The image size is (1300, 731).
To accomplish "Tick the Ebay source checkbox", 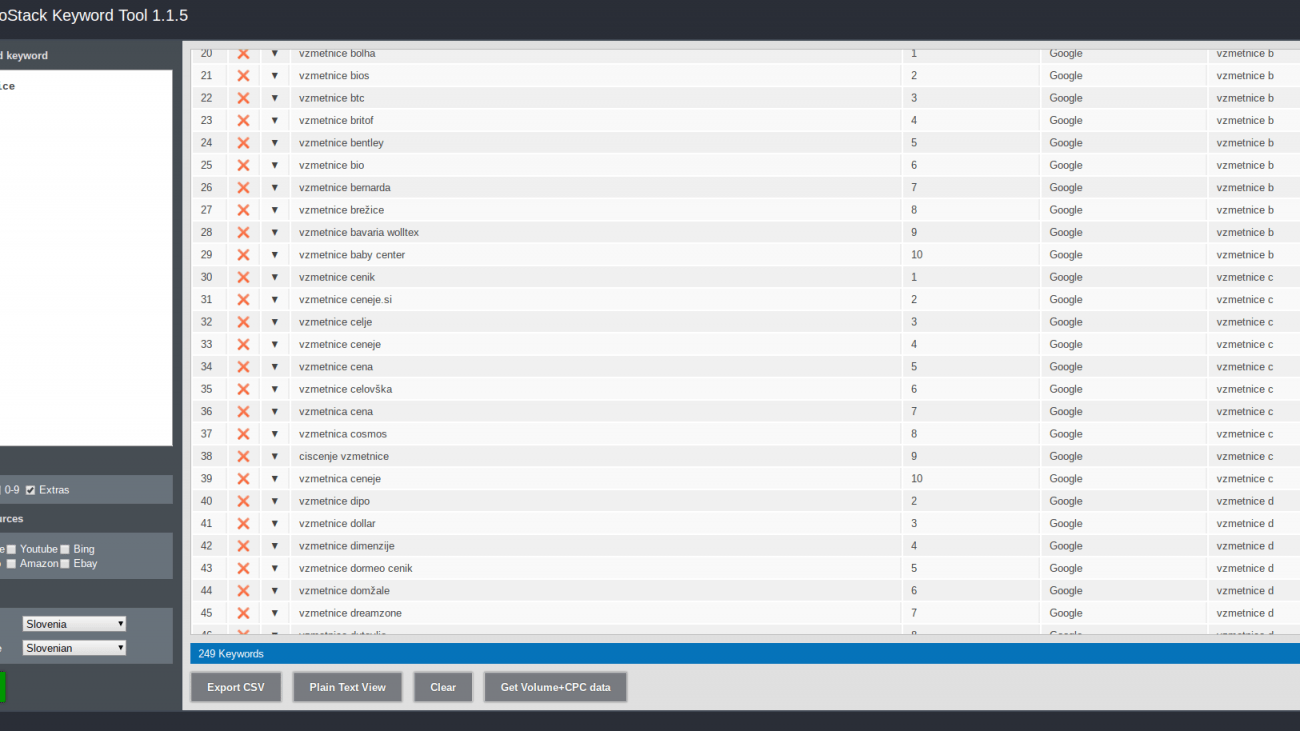I will [65, 564].
